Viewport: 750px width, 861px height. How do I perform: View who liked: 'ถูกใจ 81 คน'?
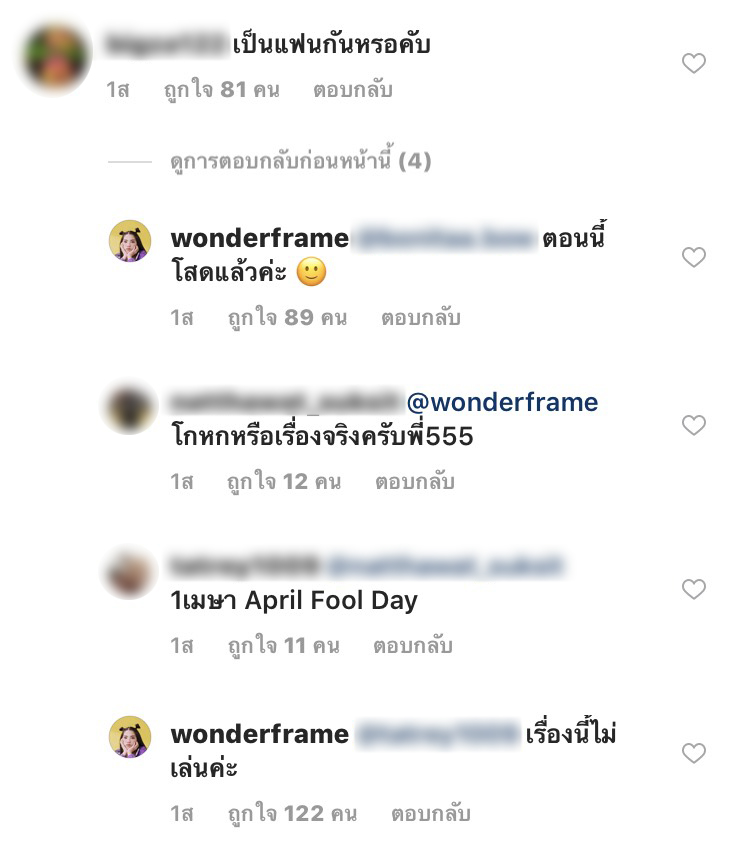point(222,90)
